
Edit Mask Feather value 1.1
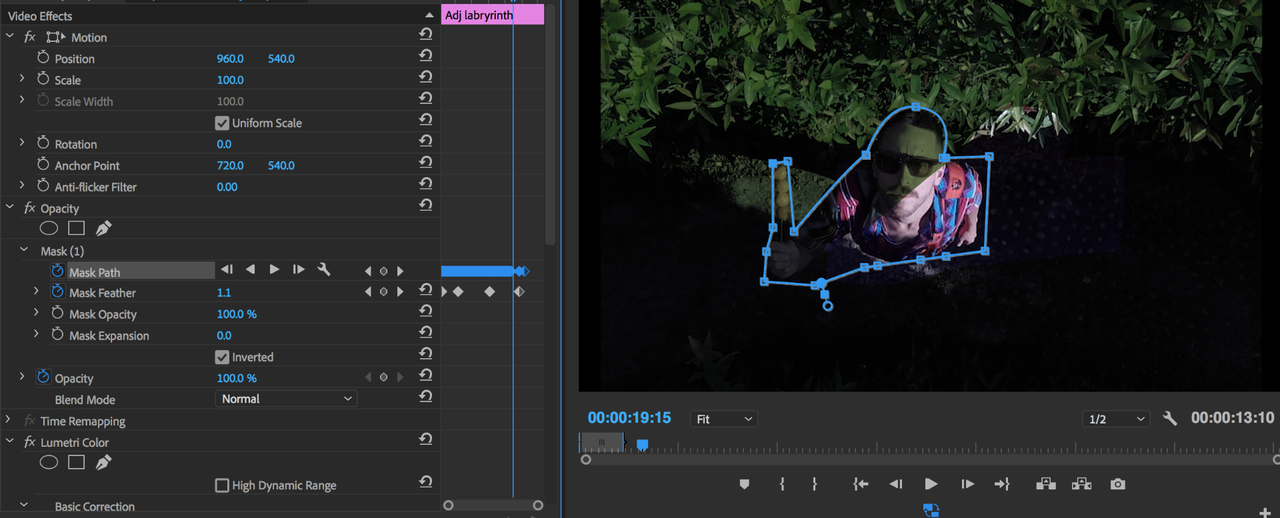pyautogui.click(x=224, y=292)
